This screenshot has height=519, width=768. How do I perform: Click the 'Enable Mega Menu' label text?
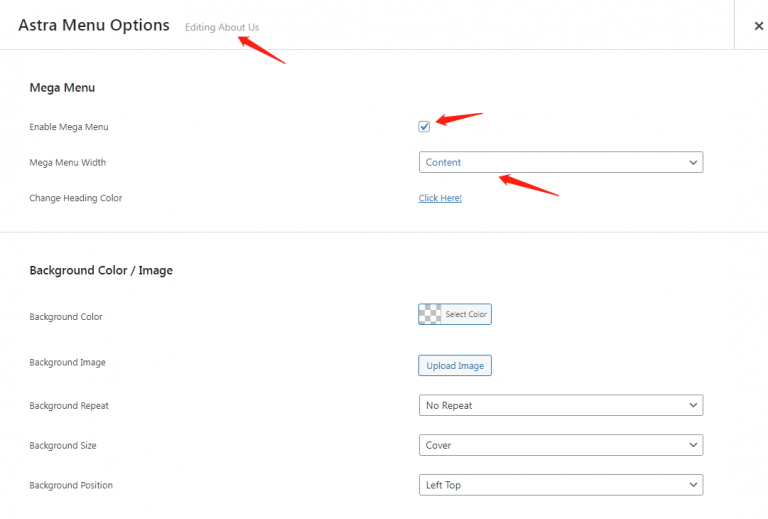pyautogui.click(x=69, y=127)
